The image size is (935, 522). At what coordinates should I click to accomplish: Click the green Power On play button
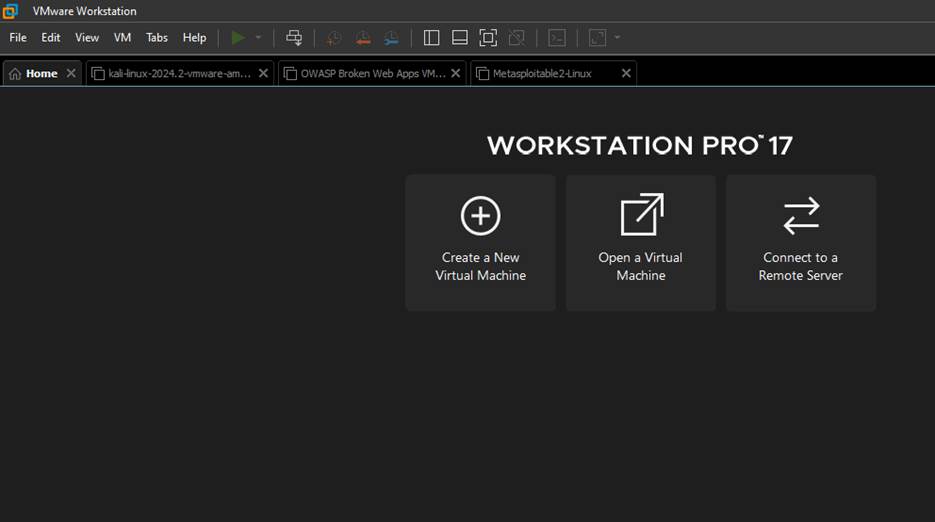tap(238, 38)
